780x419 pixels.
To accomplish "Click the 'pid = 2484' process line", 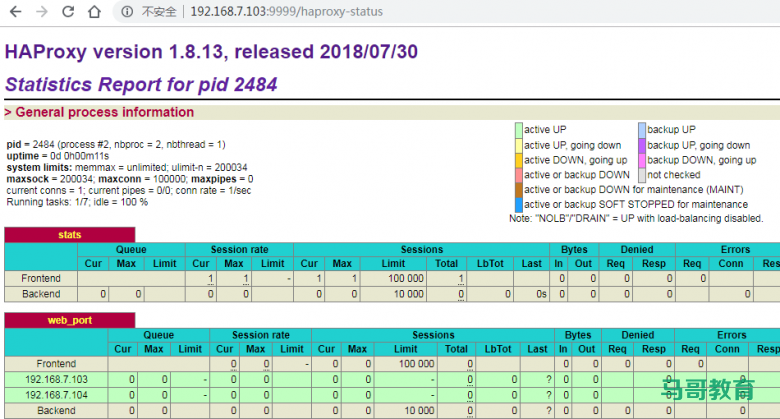I will pyautogui.click(x=116, y=144).
